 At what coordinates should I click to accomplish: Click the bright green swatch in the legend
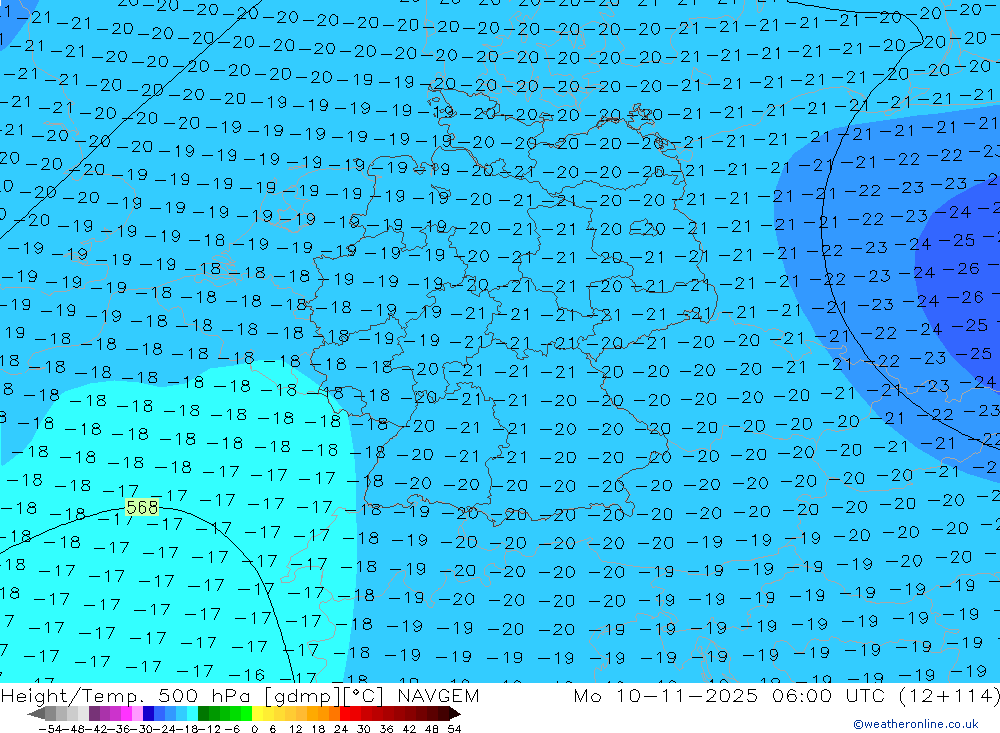pos(246,713)
